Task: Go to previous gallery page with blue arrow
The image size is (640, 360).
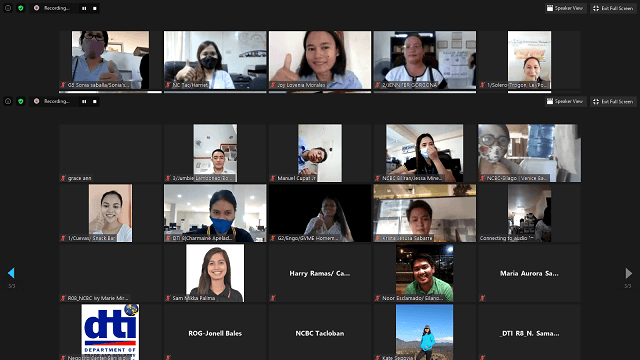Action: coord(11,273)
